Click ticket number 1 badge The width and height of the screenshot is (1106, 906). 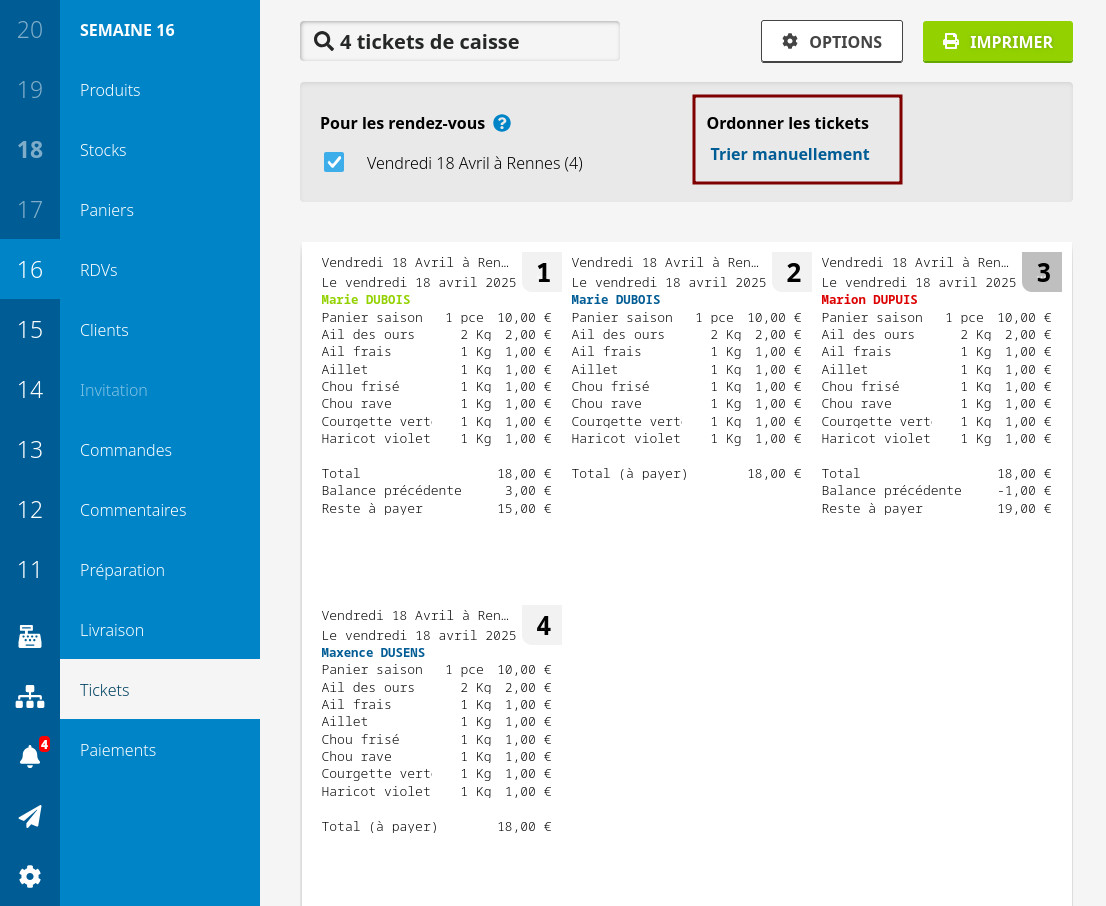[x=542, y=272]
